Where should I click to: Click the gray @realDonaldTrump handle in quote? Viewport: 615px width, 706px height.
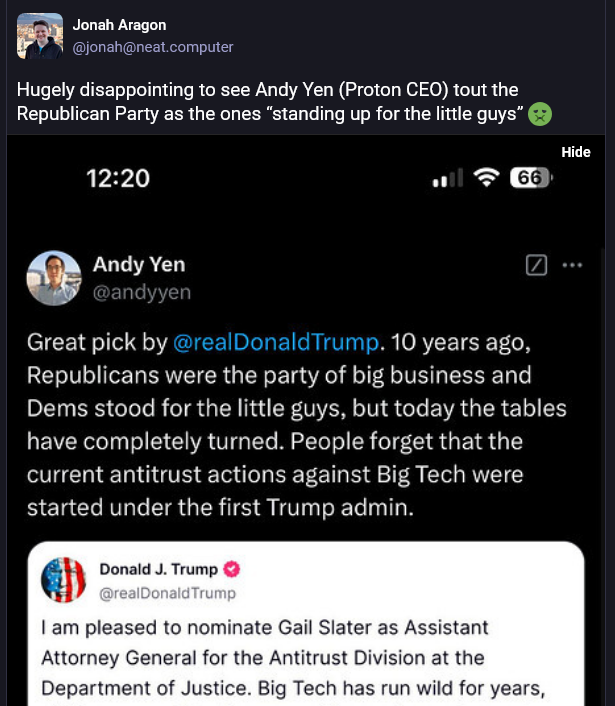click(167, 593)
